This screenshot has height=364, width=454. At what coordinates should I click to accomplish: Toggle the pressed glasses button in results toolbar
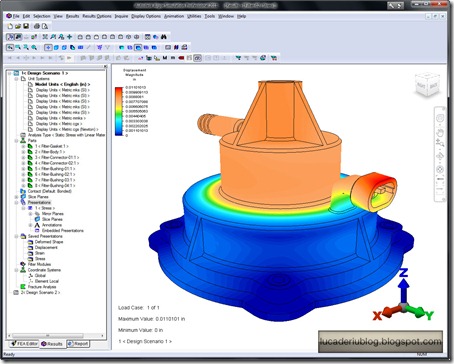point(197,58)
